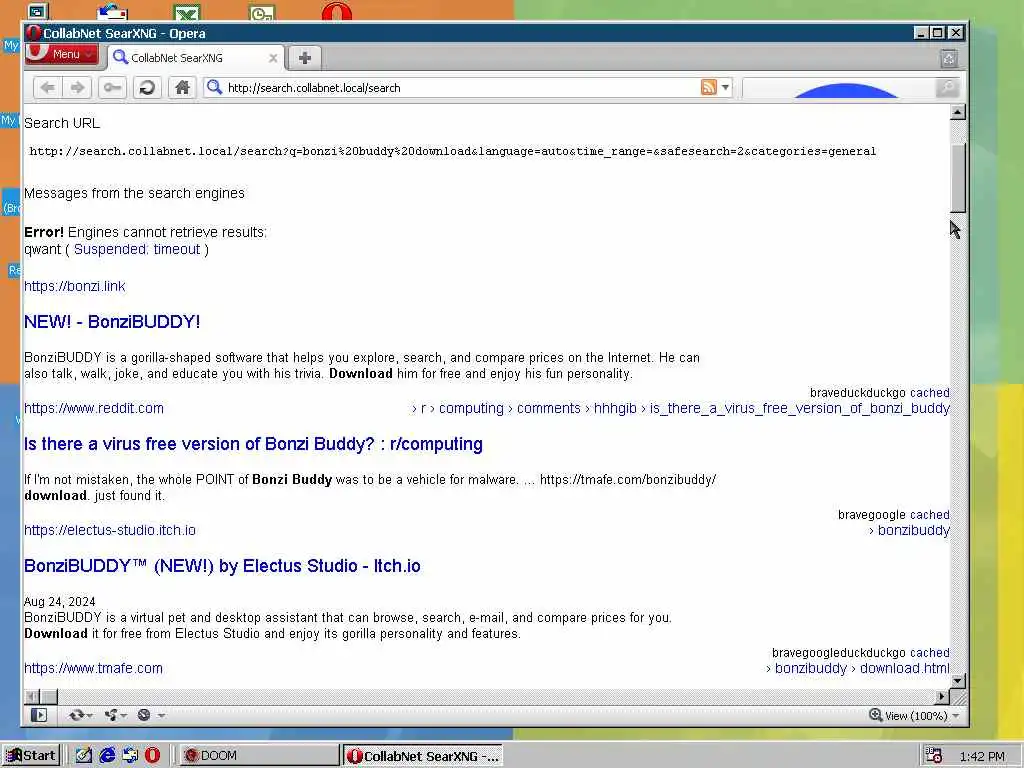This screenshot has width=1024, height=768.
Task: Click the horizontal scrollbar right arrow
Action: (942, 697)
